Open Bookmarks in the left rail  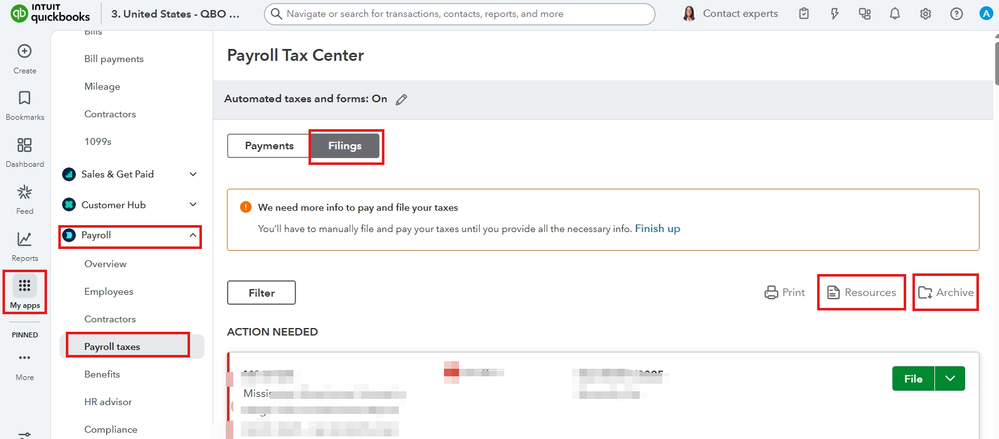(x=24, y=98)
